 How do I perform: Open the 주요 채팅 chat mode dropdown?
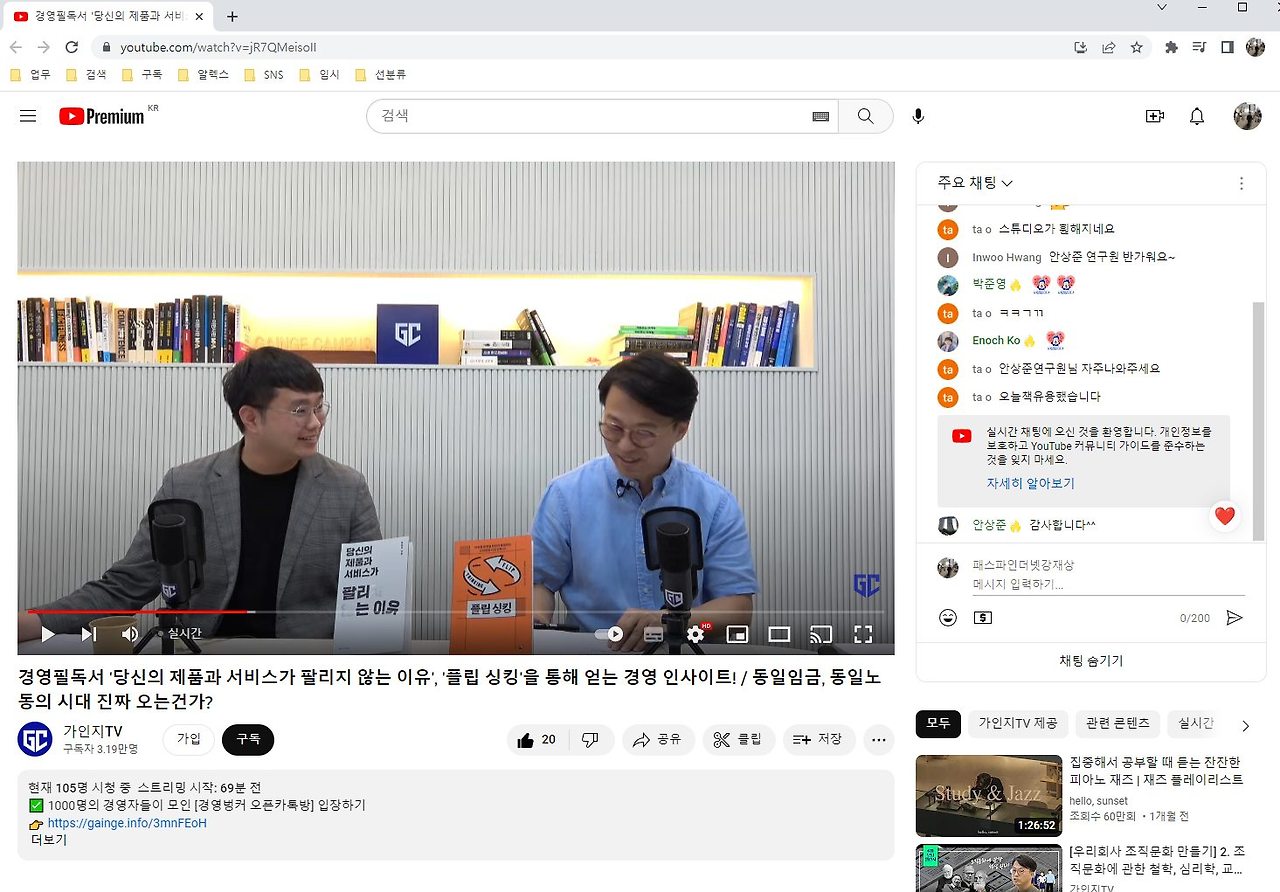point(975,183)
